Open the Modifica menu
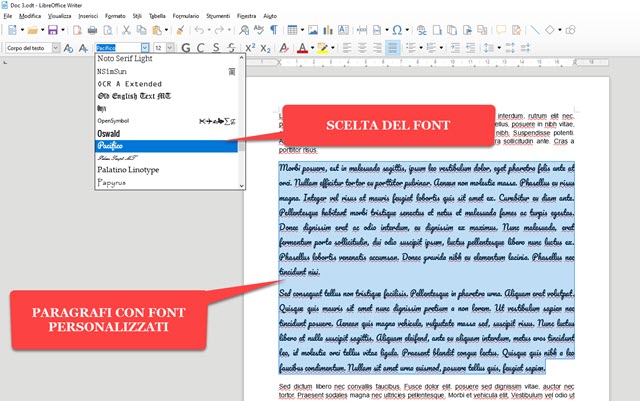This screenshot has height=401, width=640. tap(30, 16)
